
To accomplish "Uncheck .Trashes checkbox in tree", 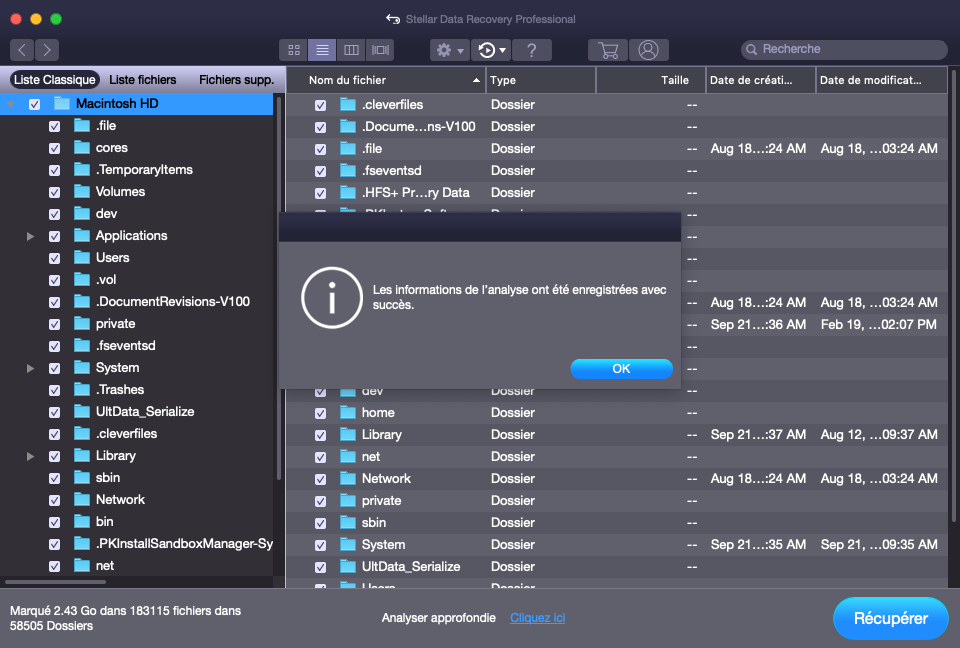I will pyautogui.click(x=54, y=390).
